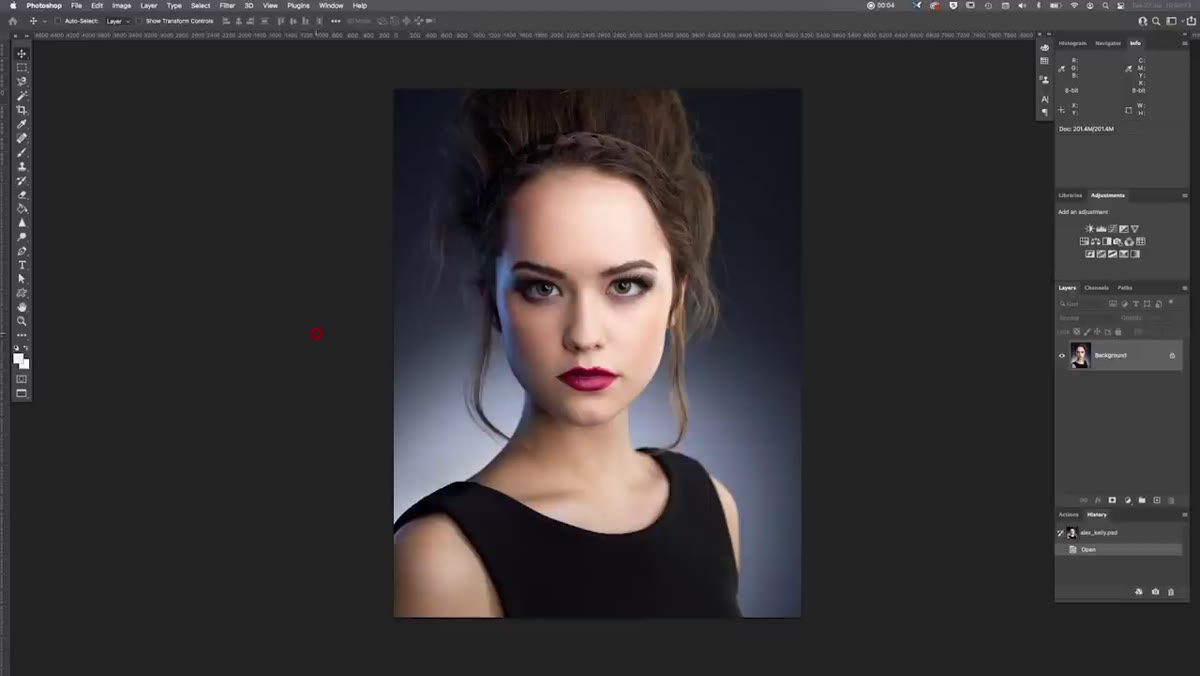Change screen mode at toolbox bottom
Viewport: 1200px width, 676px height.
tap(22, 393)
